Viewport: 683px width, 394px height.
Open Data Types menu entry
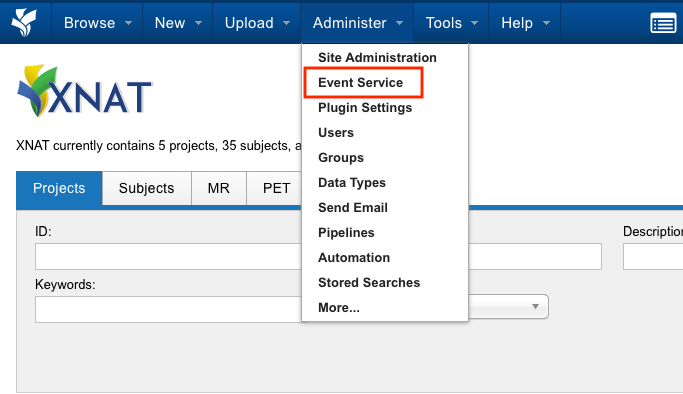[352, 182]
